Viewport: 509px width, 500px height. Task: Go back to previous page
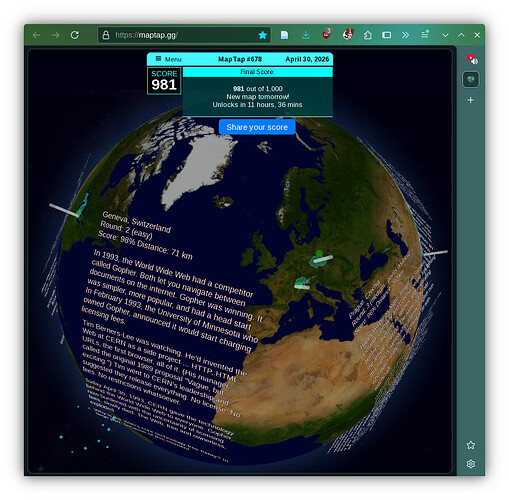pos(37,35)
